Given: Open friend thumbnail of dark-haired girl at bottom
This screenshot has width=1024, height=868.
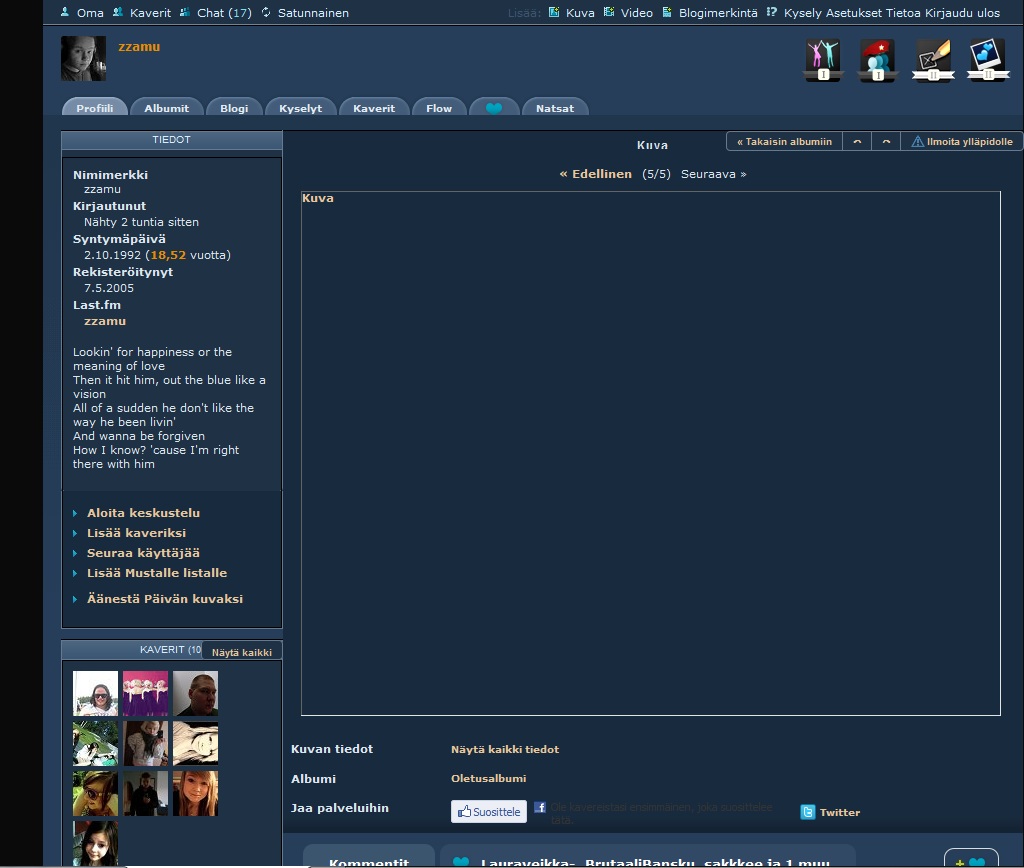Looking at the screenshot, I should click(x=95, y=843).
